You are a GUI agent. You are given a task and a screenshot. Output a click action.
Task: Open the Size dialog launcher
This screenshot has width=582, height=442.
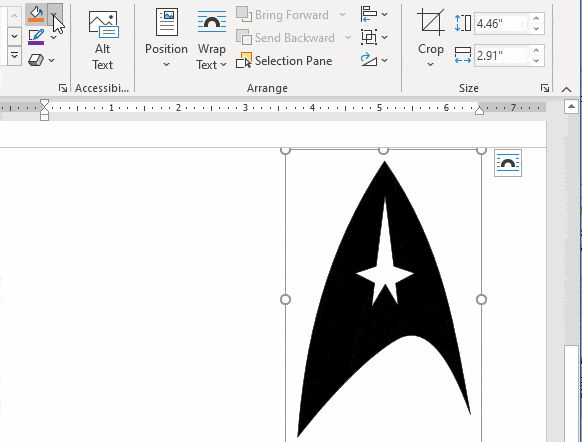[545, 88]
